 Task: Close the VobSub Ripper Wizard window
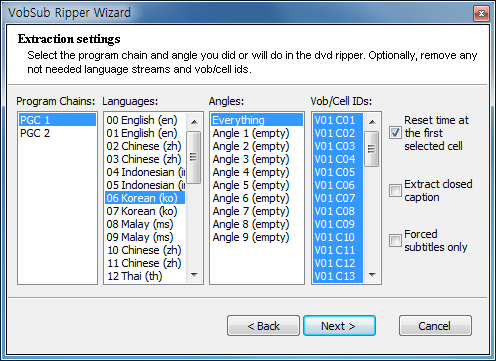(x=481, y=14)
